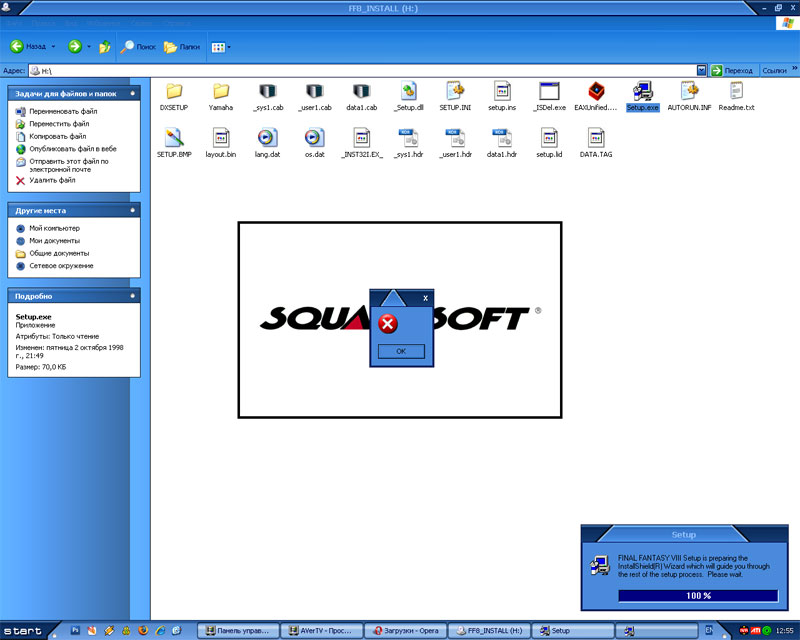Click the Setup progress bar at 100%
This screenshot has width=800, height=640.
698,596
